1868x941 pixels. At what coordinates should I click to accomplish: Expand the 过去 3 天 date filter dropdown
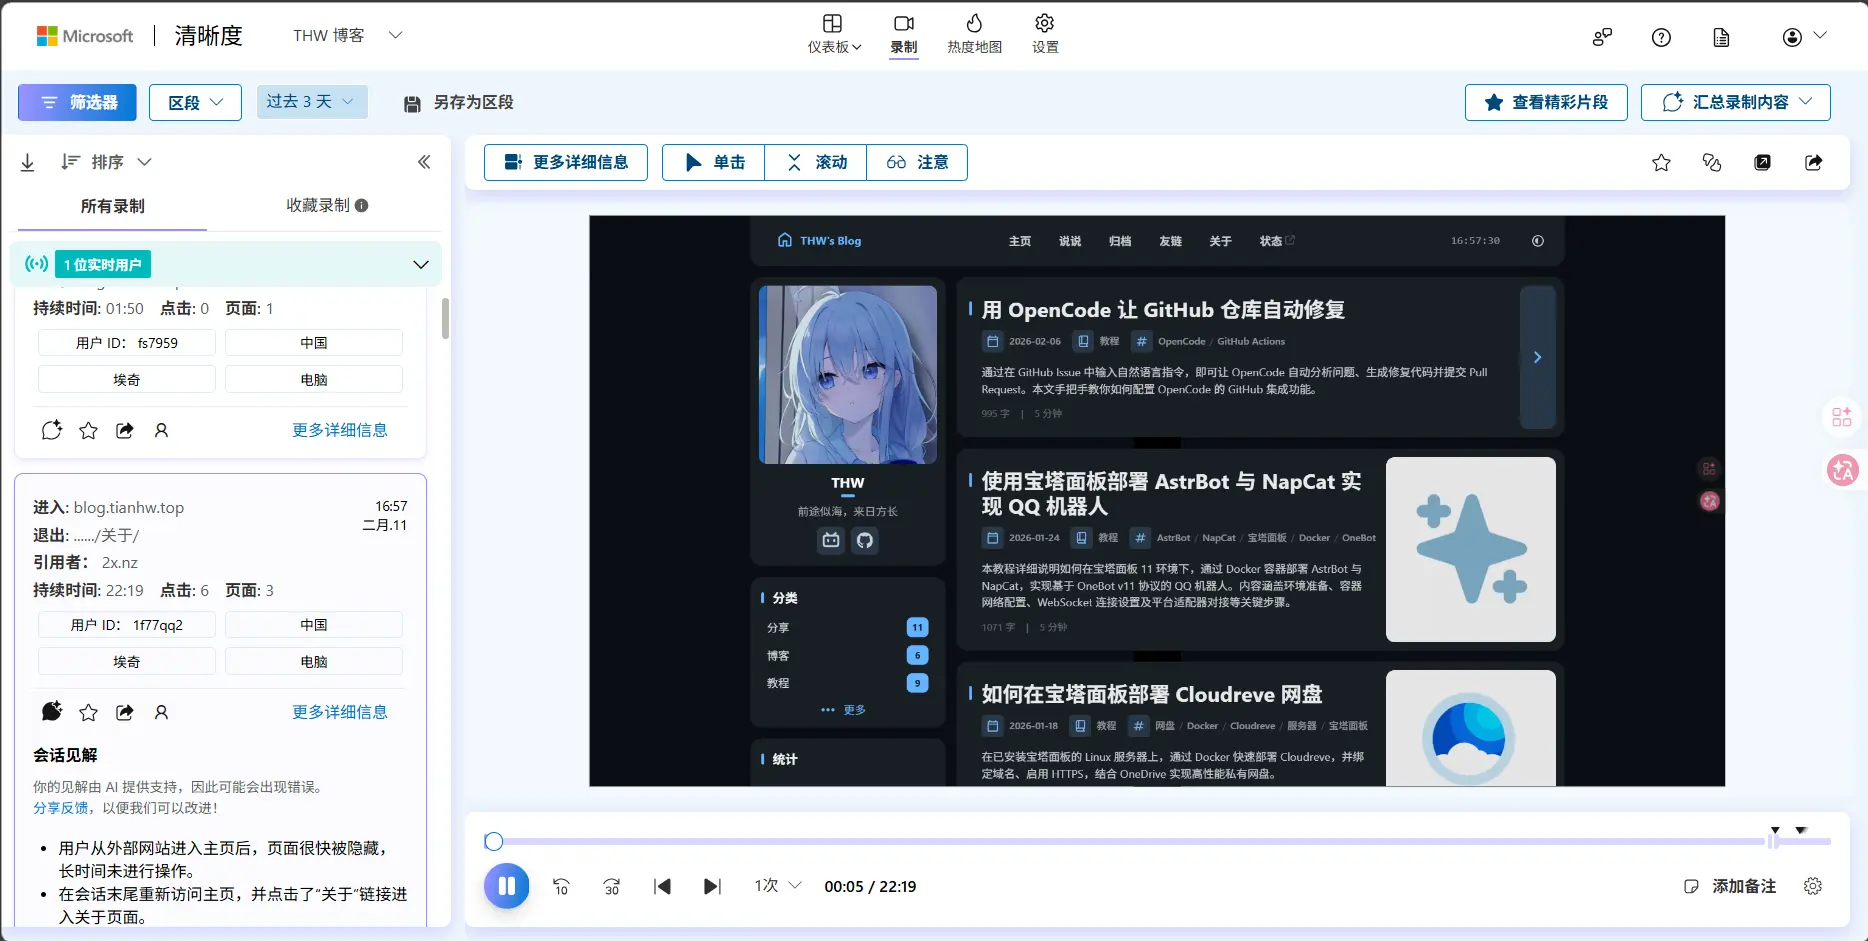312,101
